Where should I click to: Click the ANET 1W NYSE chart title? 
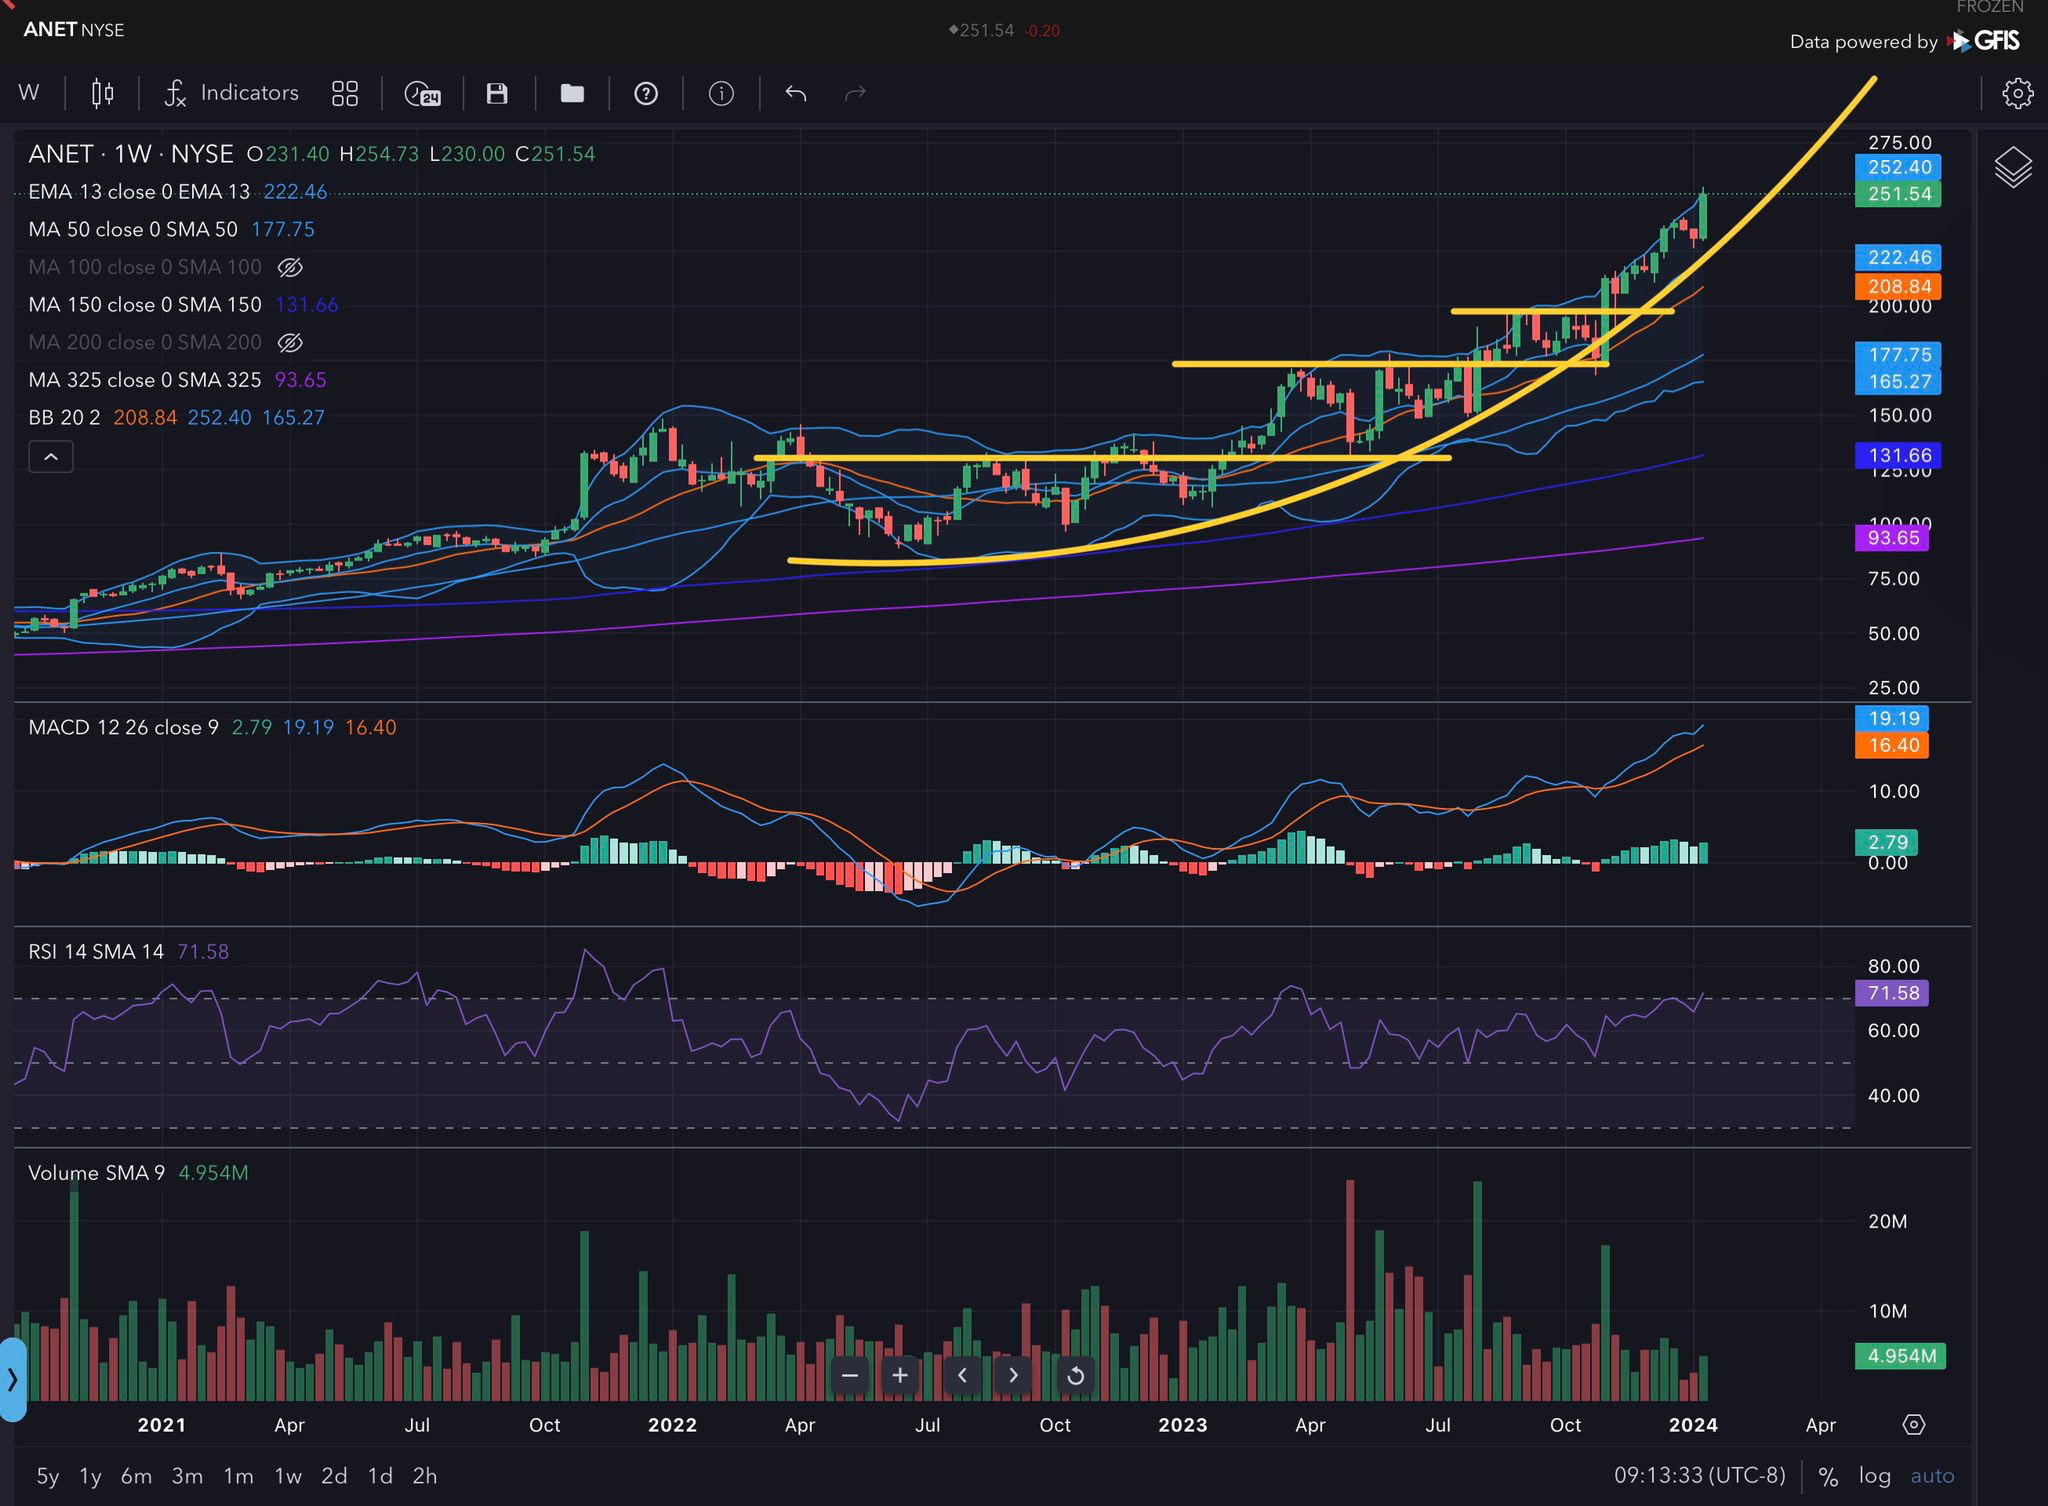click(131, 154)
